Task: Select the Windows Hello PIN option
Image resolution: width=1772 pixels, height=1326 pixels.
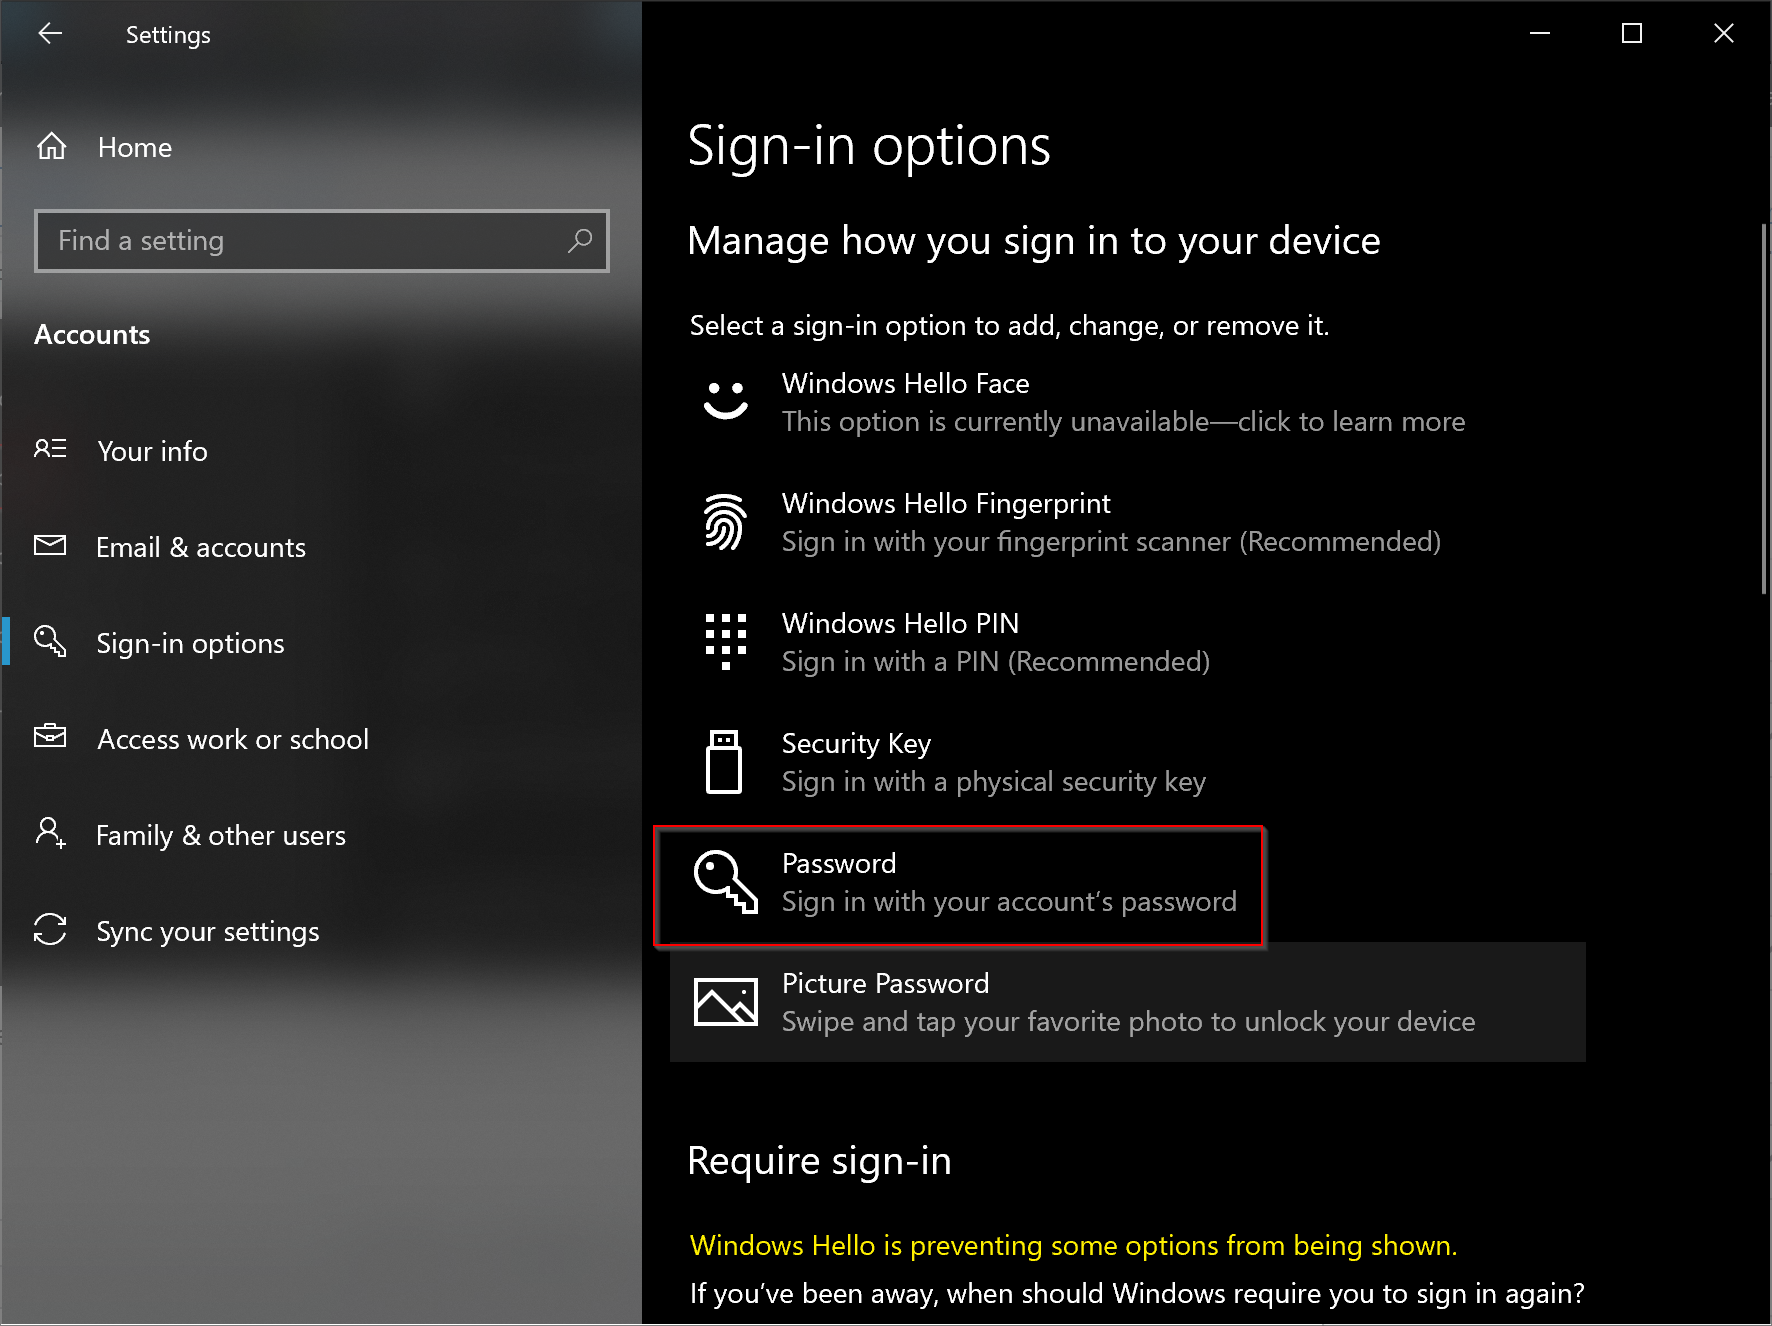Action: pos(1128,642)
